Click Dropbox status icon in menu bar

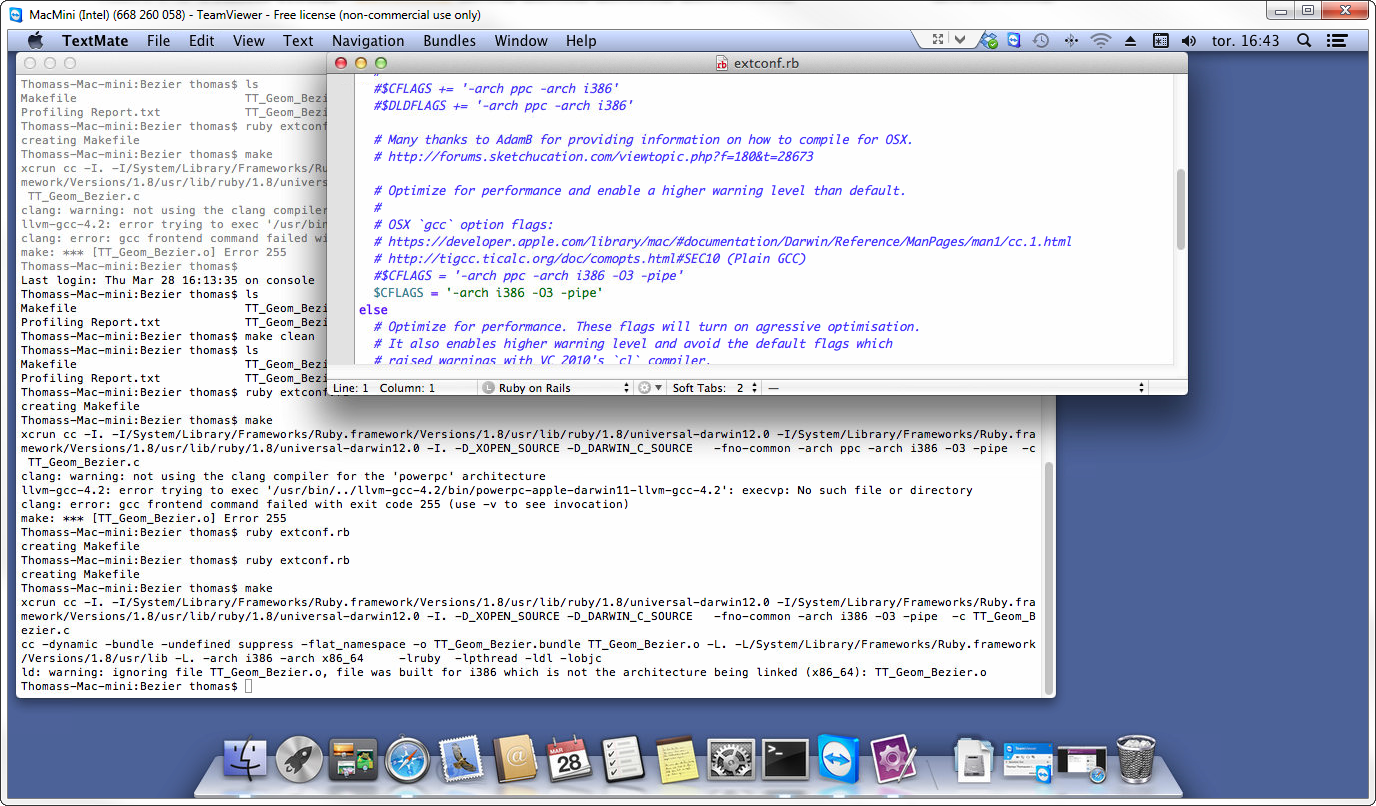[x=989, y=41]
